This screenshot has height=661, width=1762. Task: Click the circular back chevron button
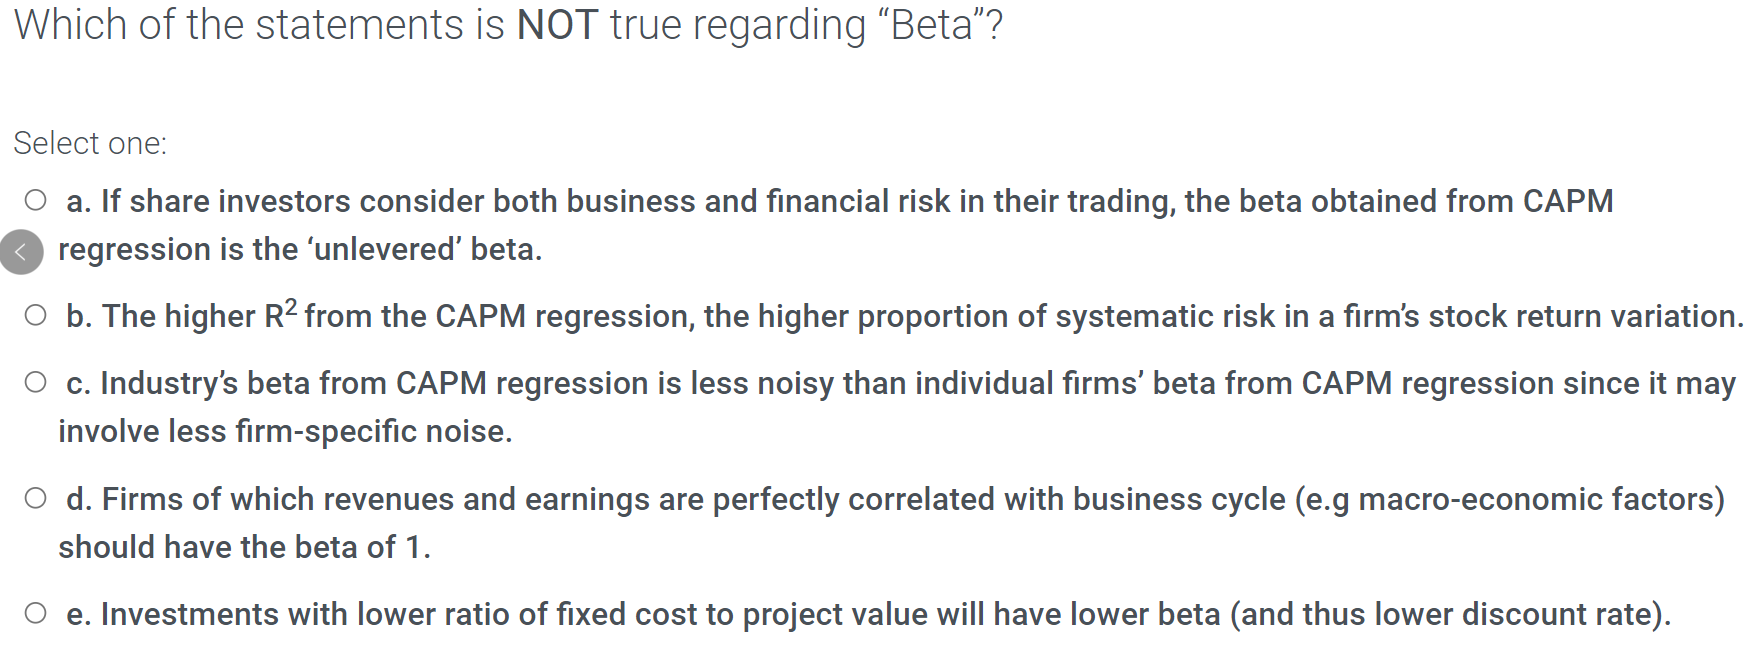(21, 251)
